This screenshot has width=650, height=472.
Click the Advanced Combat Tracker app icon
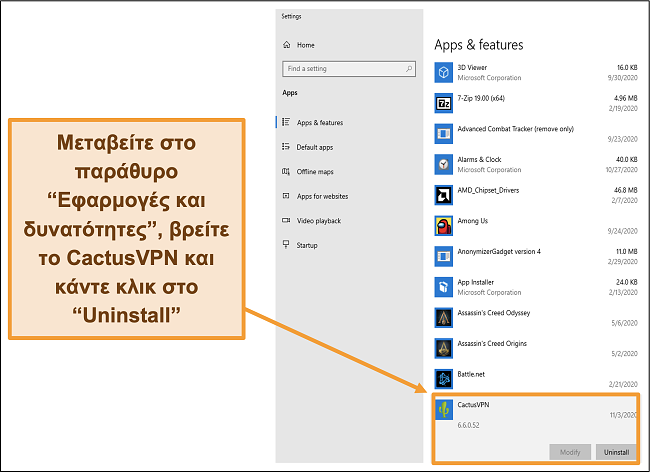[444, 133]
